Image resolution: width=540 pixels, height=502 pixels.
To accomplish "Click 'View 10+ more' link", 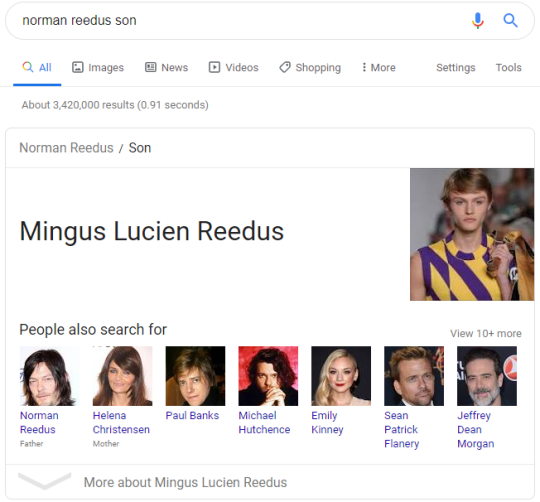I will click(x=486, y=333).
